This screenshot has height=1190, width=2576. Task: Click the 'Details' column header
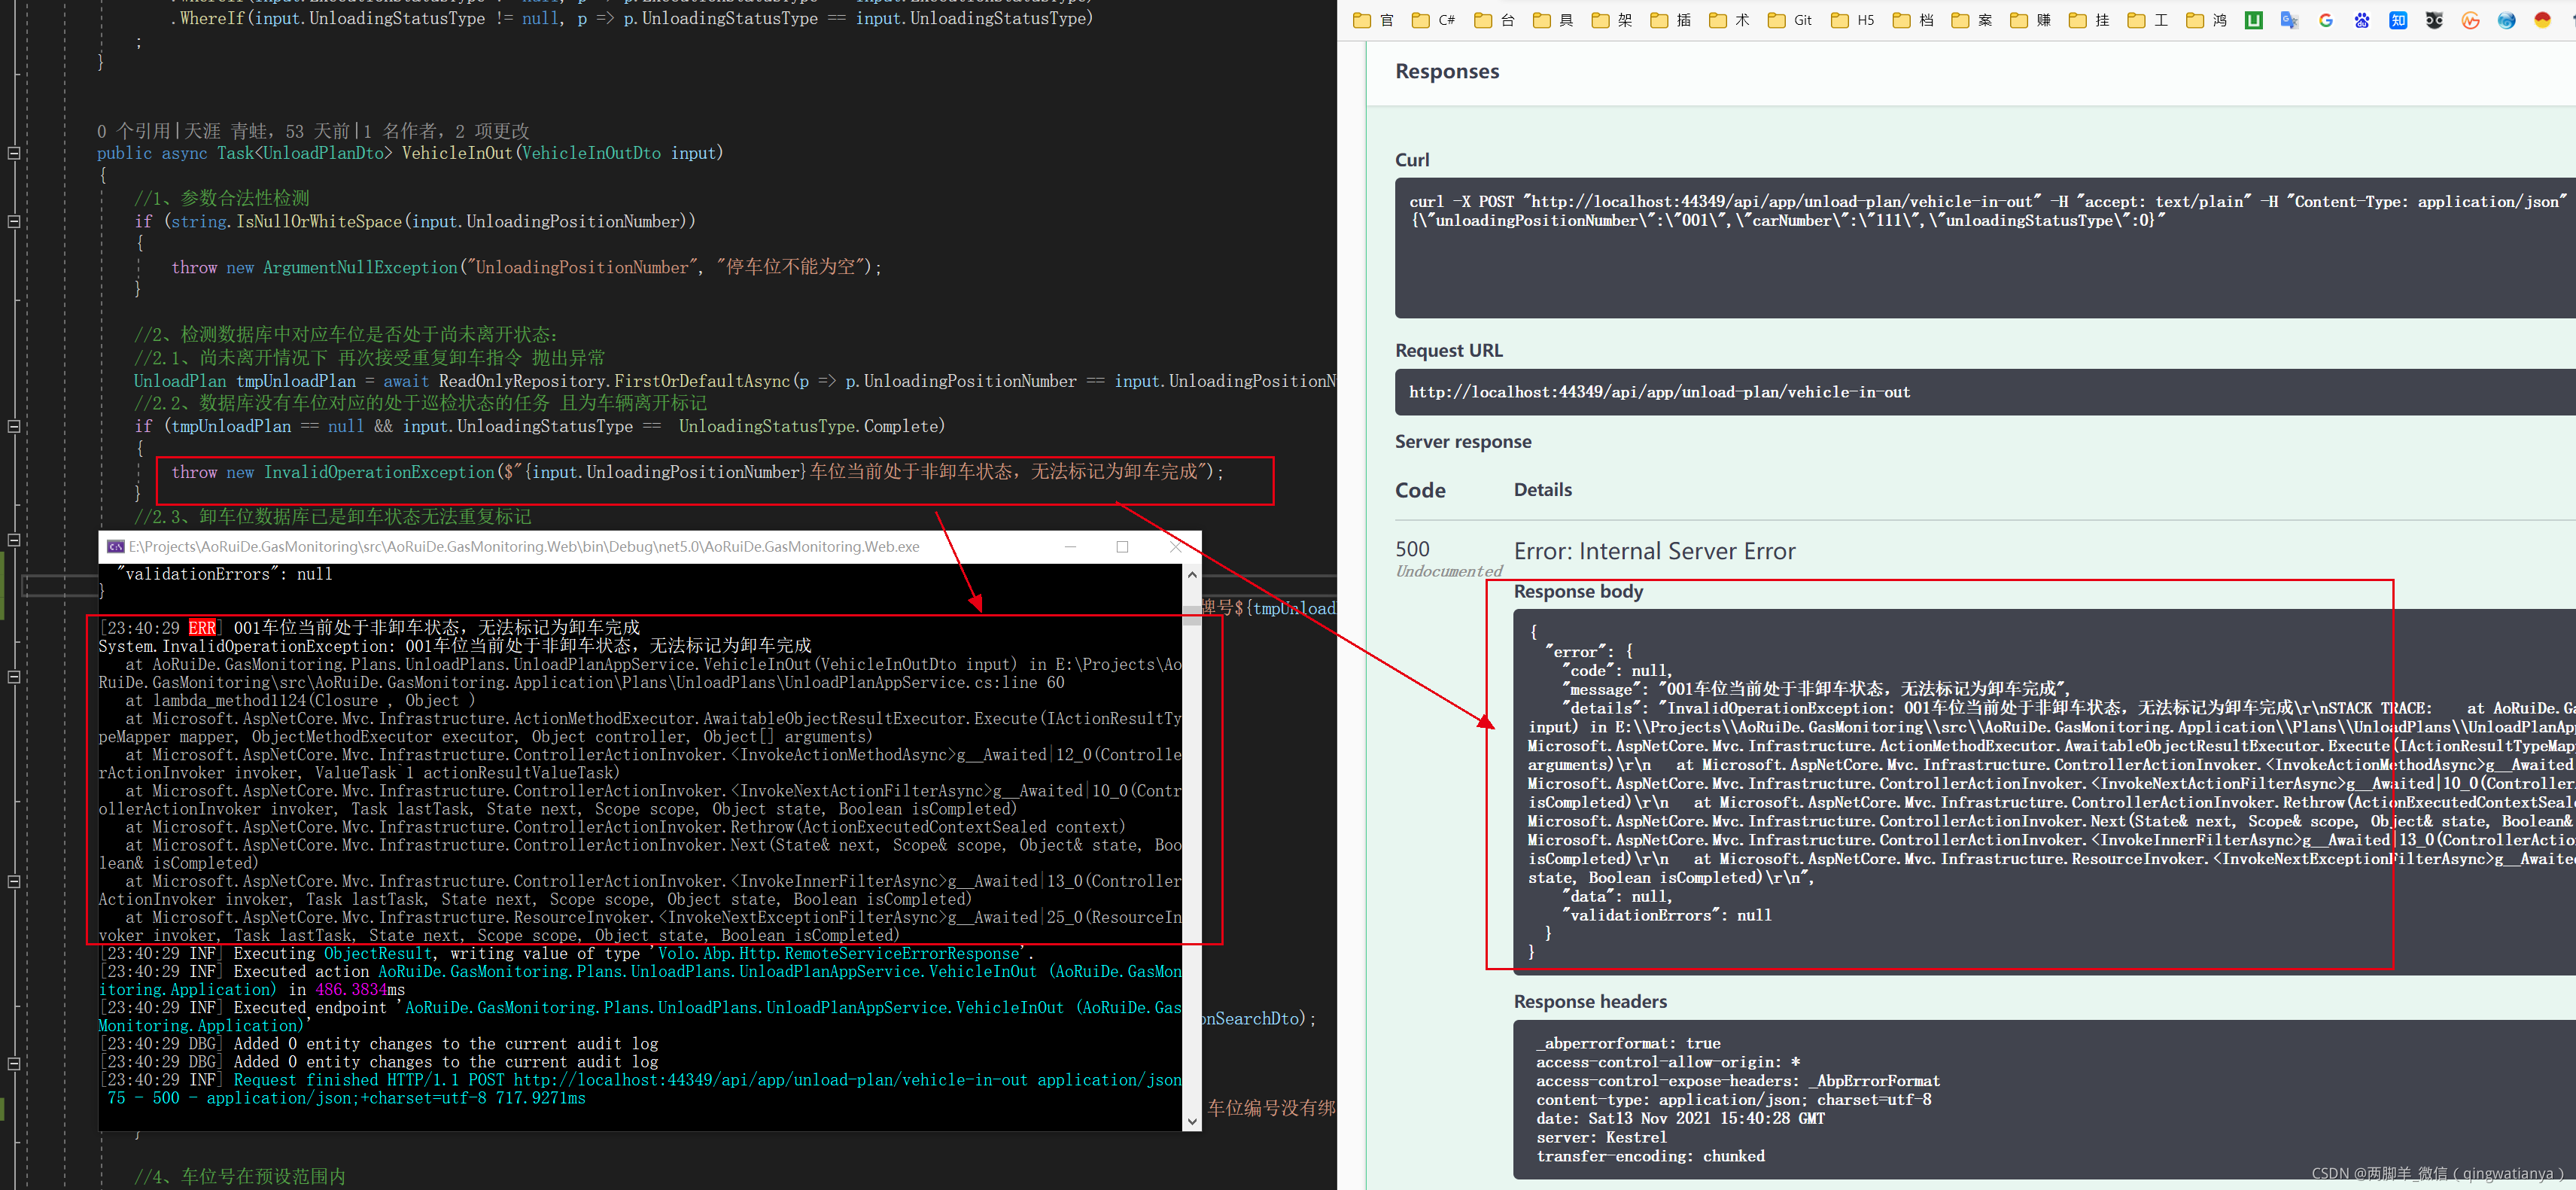1542,490
